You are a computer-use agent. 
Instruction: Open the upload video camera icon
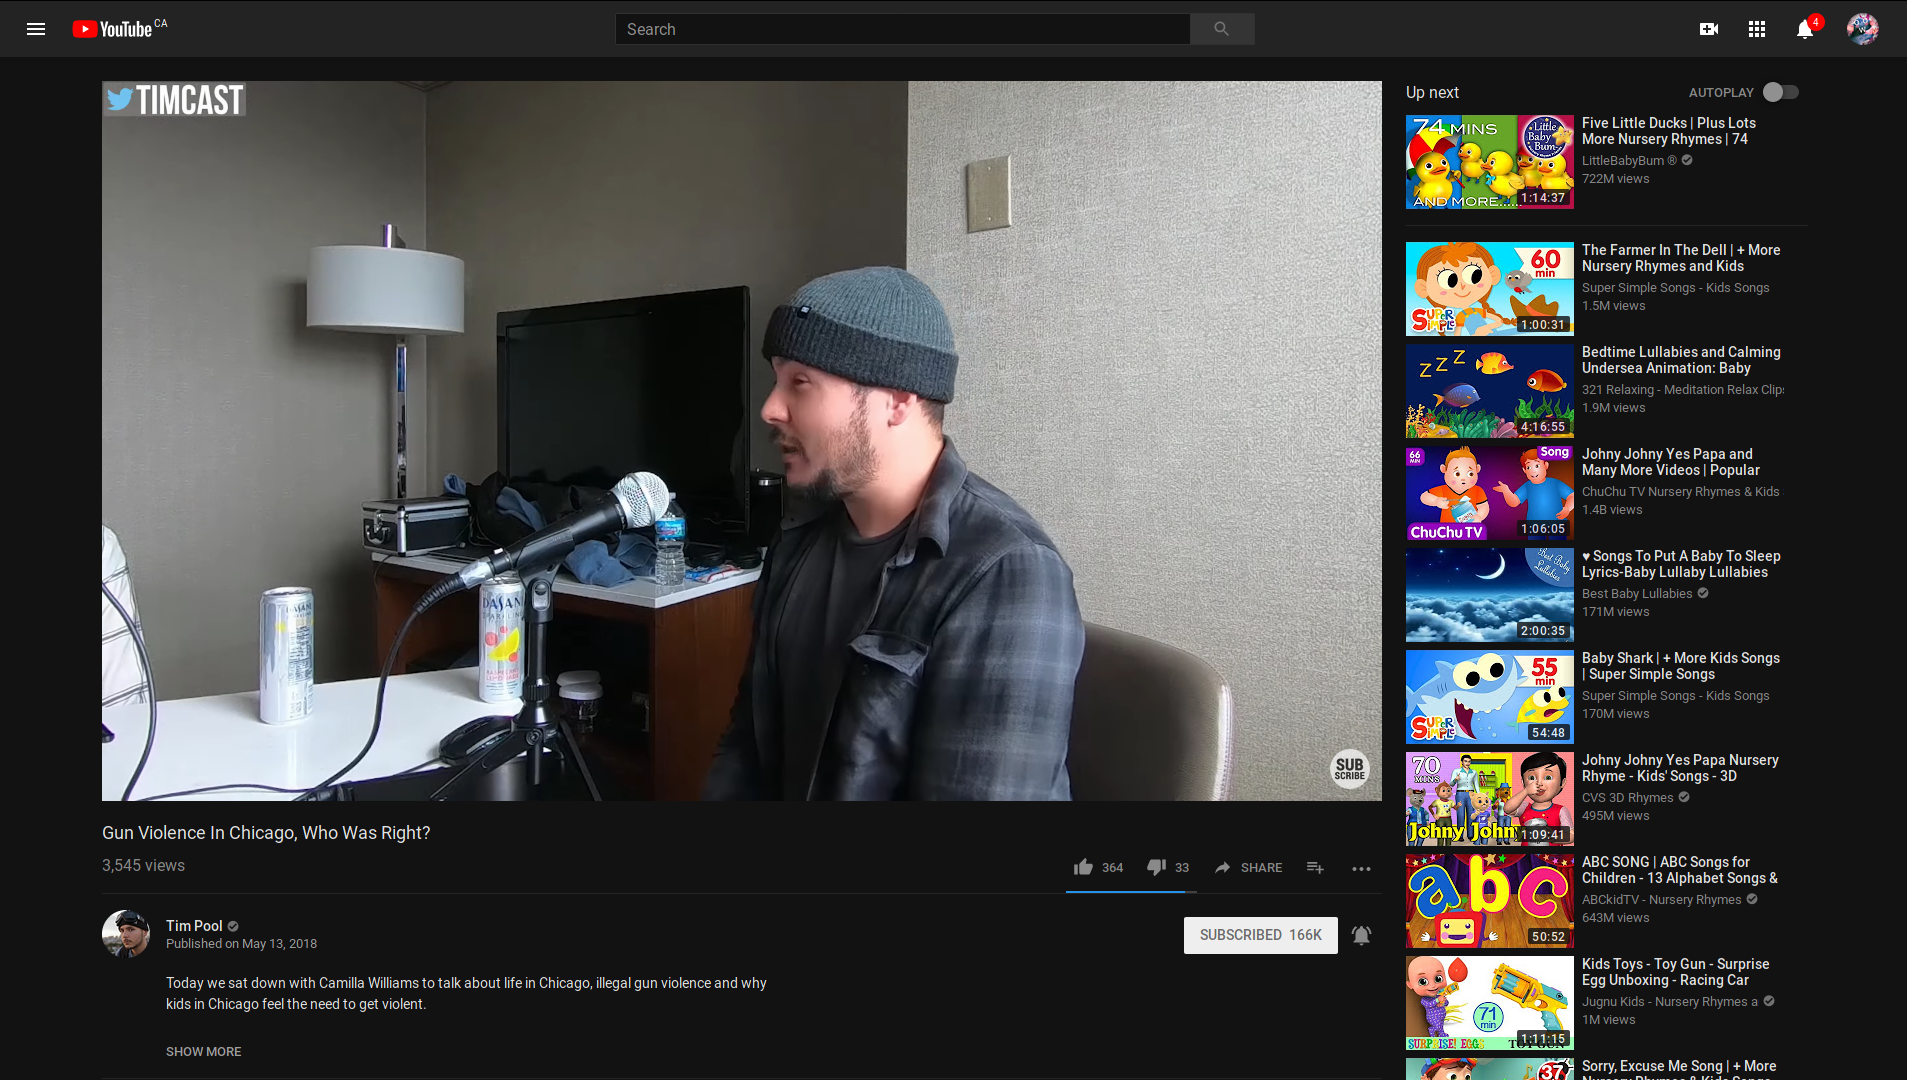point(1708,29)
